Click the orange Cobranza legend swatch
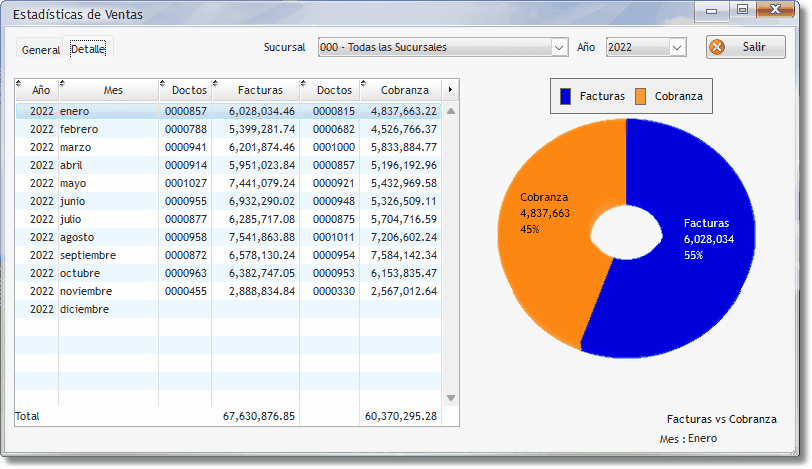 click(x=641, y=96)
